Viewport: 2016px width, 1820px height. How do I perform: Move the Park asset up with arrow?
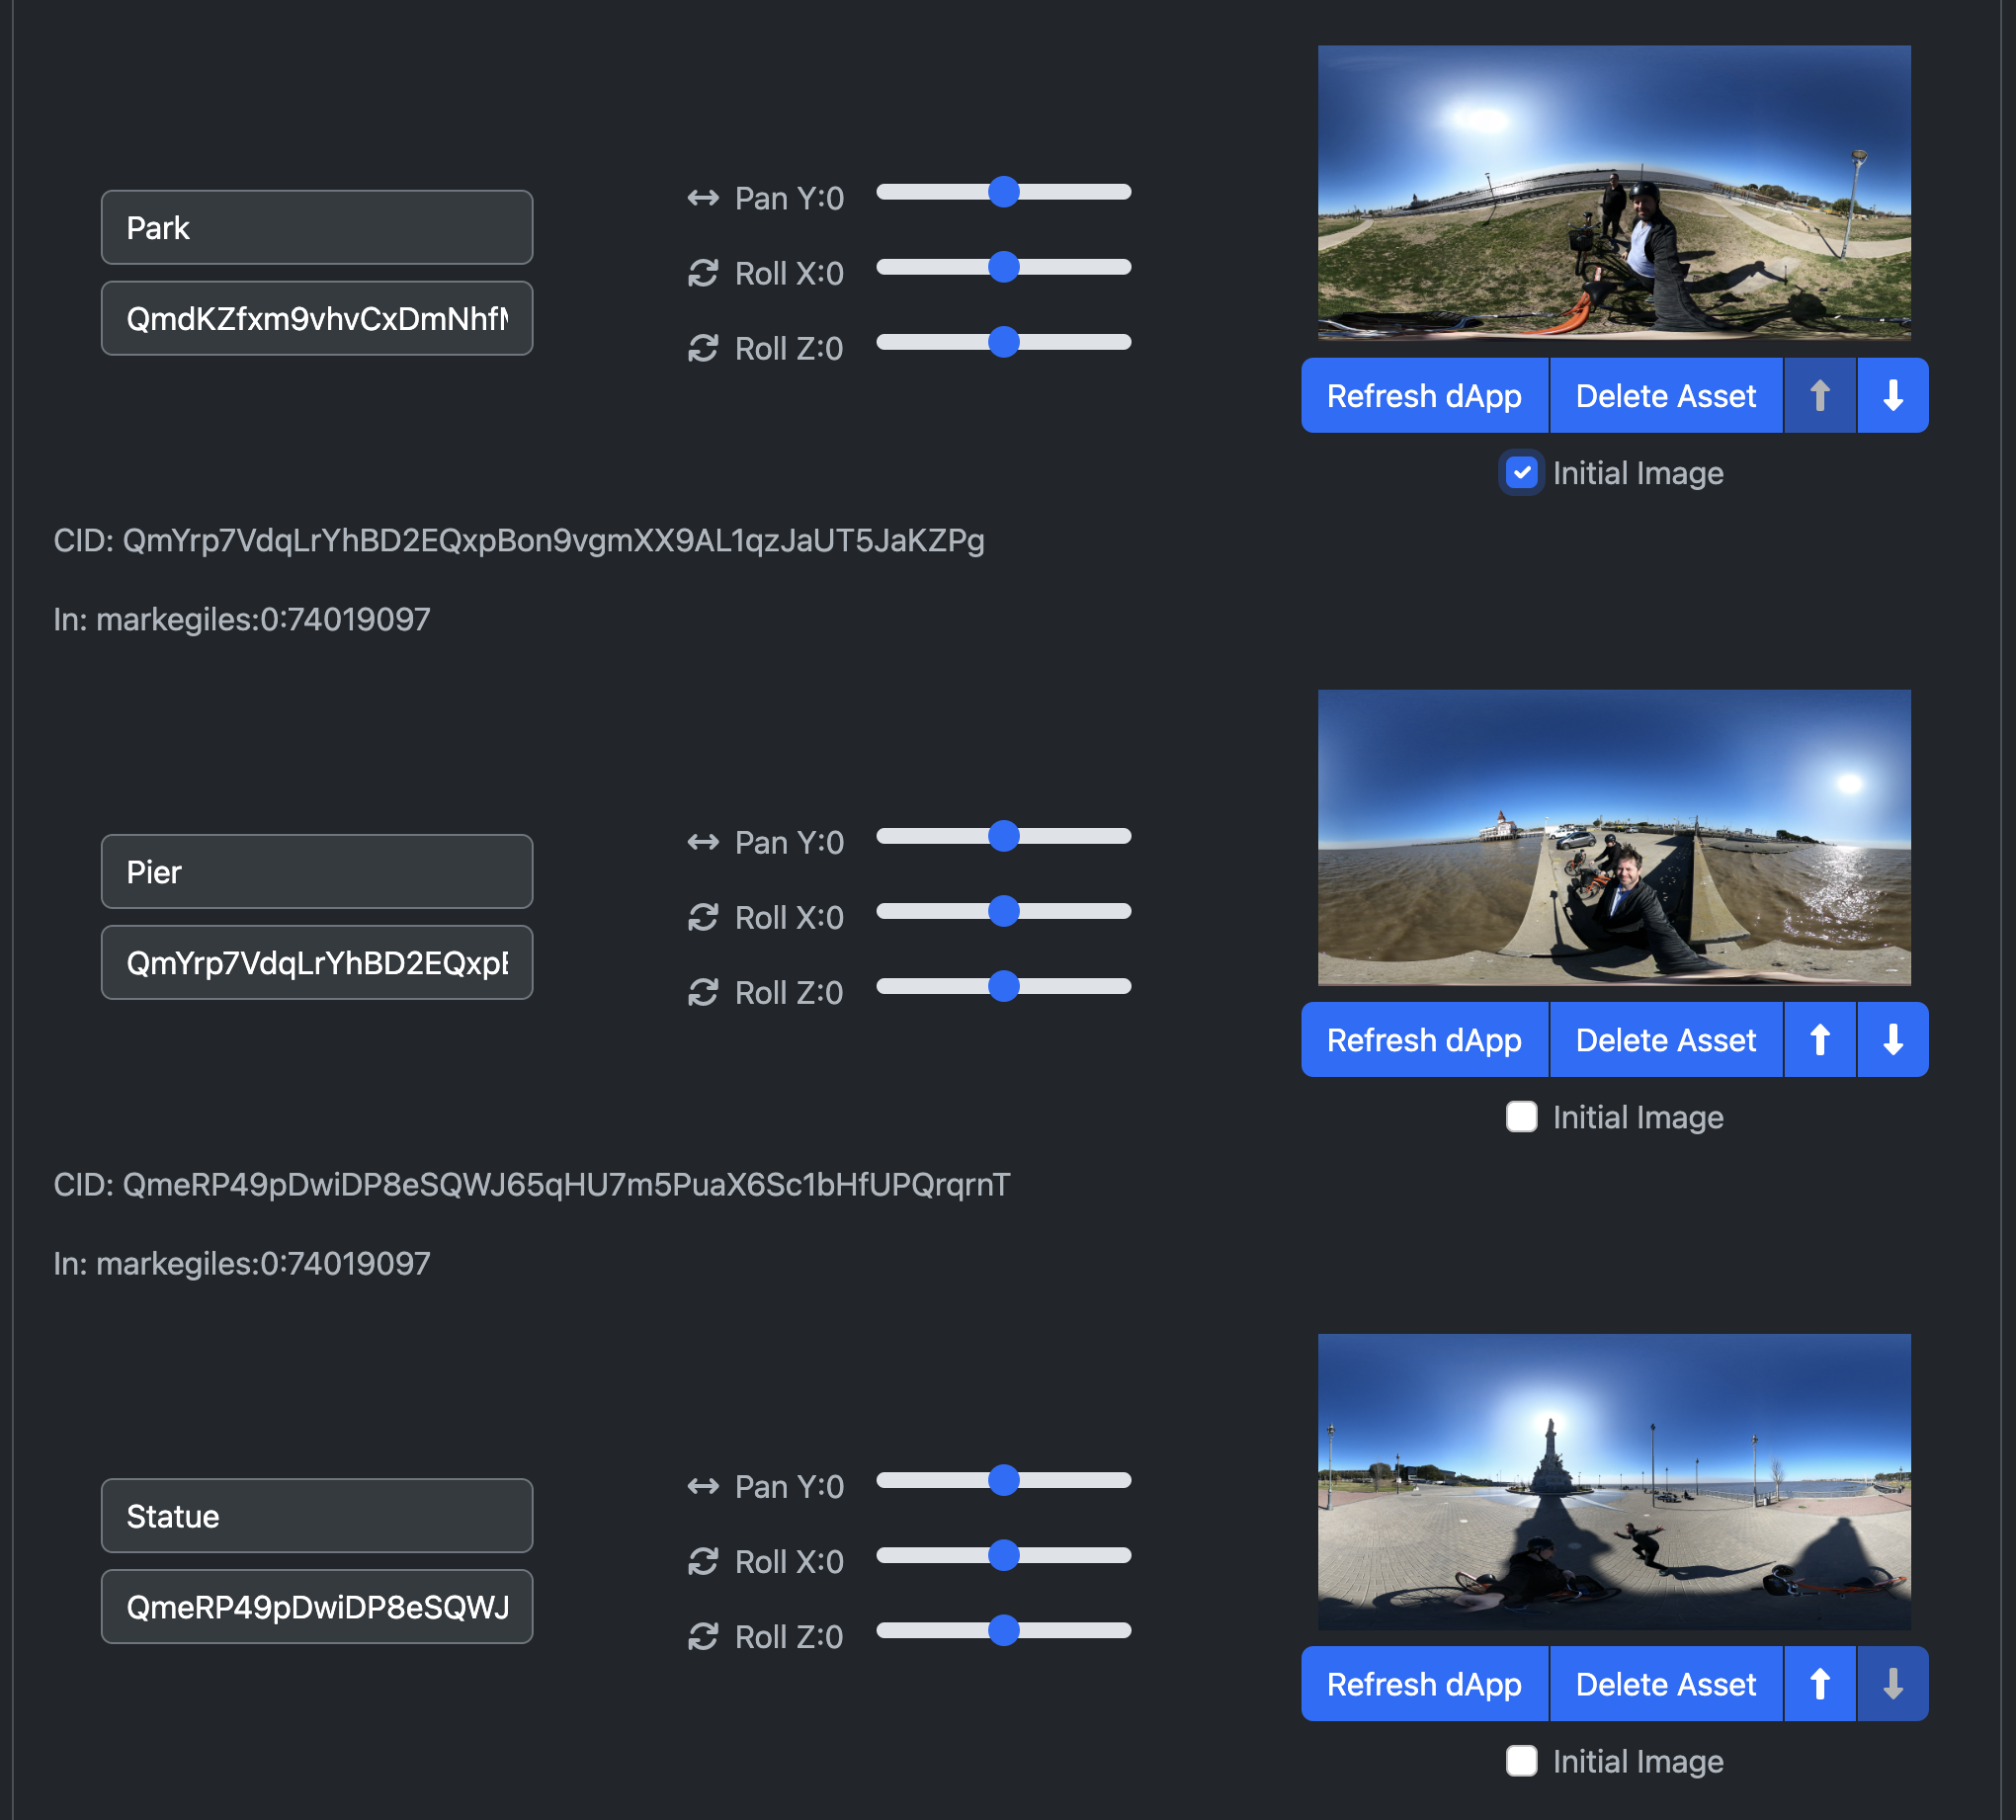point(1820,396)
